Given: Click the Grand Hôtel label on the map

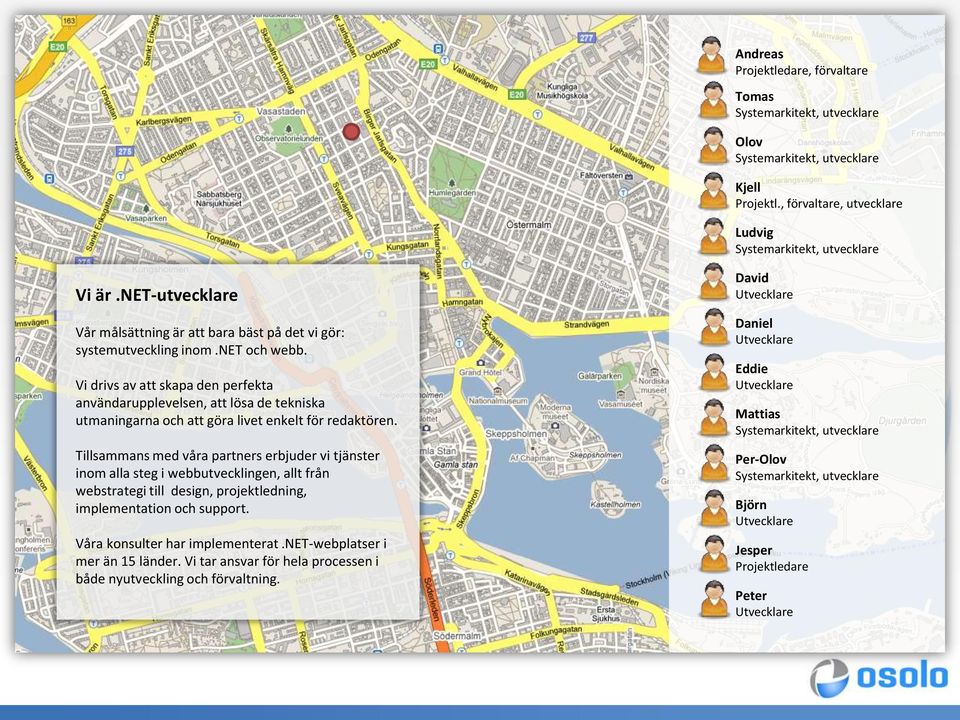Looking at the screenshot, I should pyautogui.click(x=480, y=372).
